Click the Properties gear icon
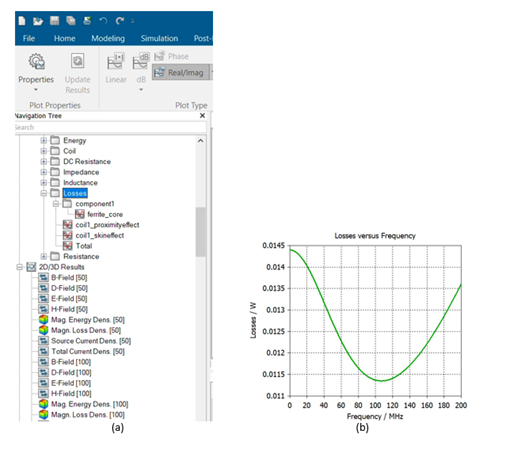 (36, 62)
